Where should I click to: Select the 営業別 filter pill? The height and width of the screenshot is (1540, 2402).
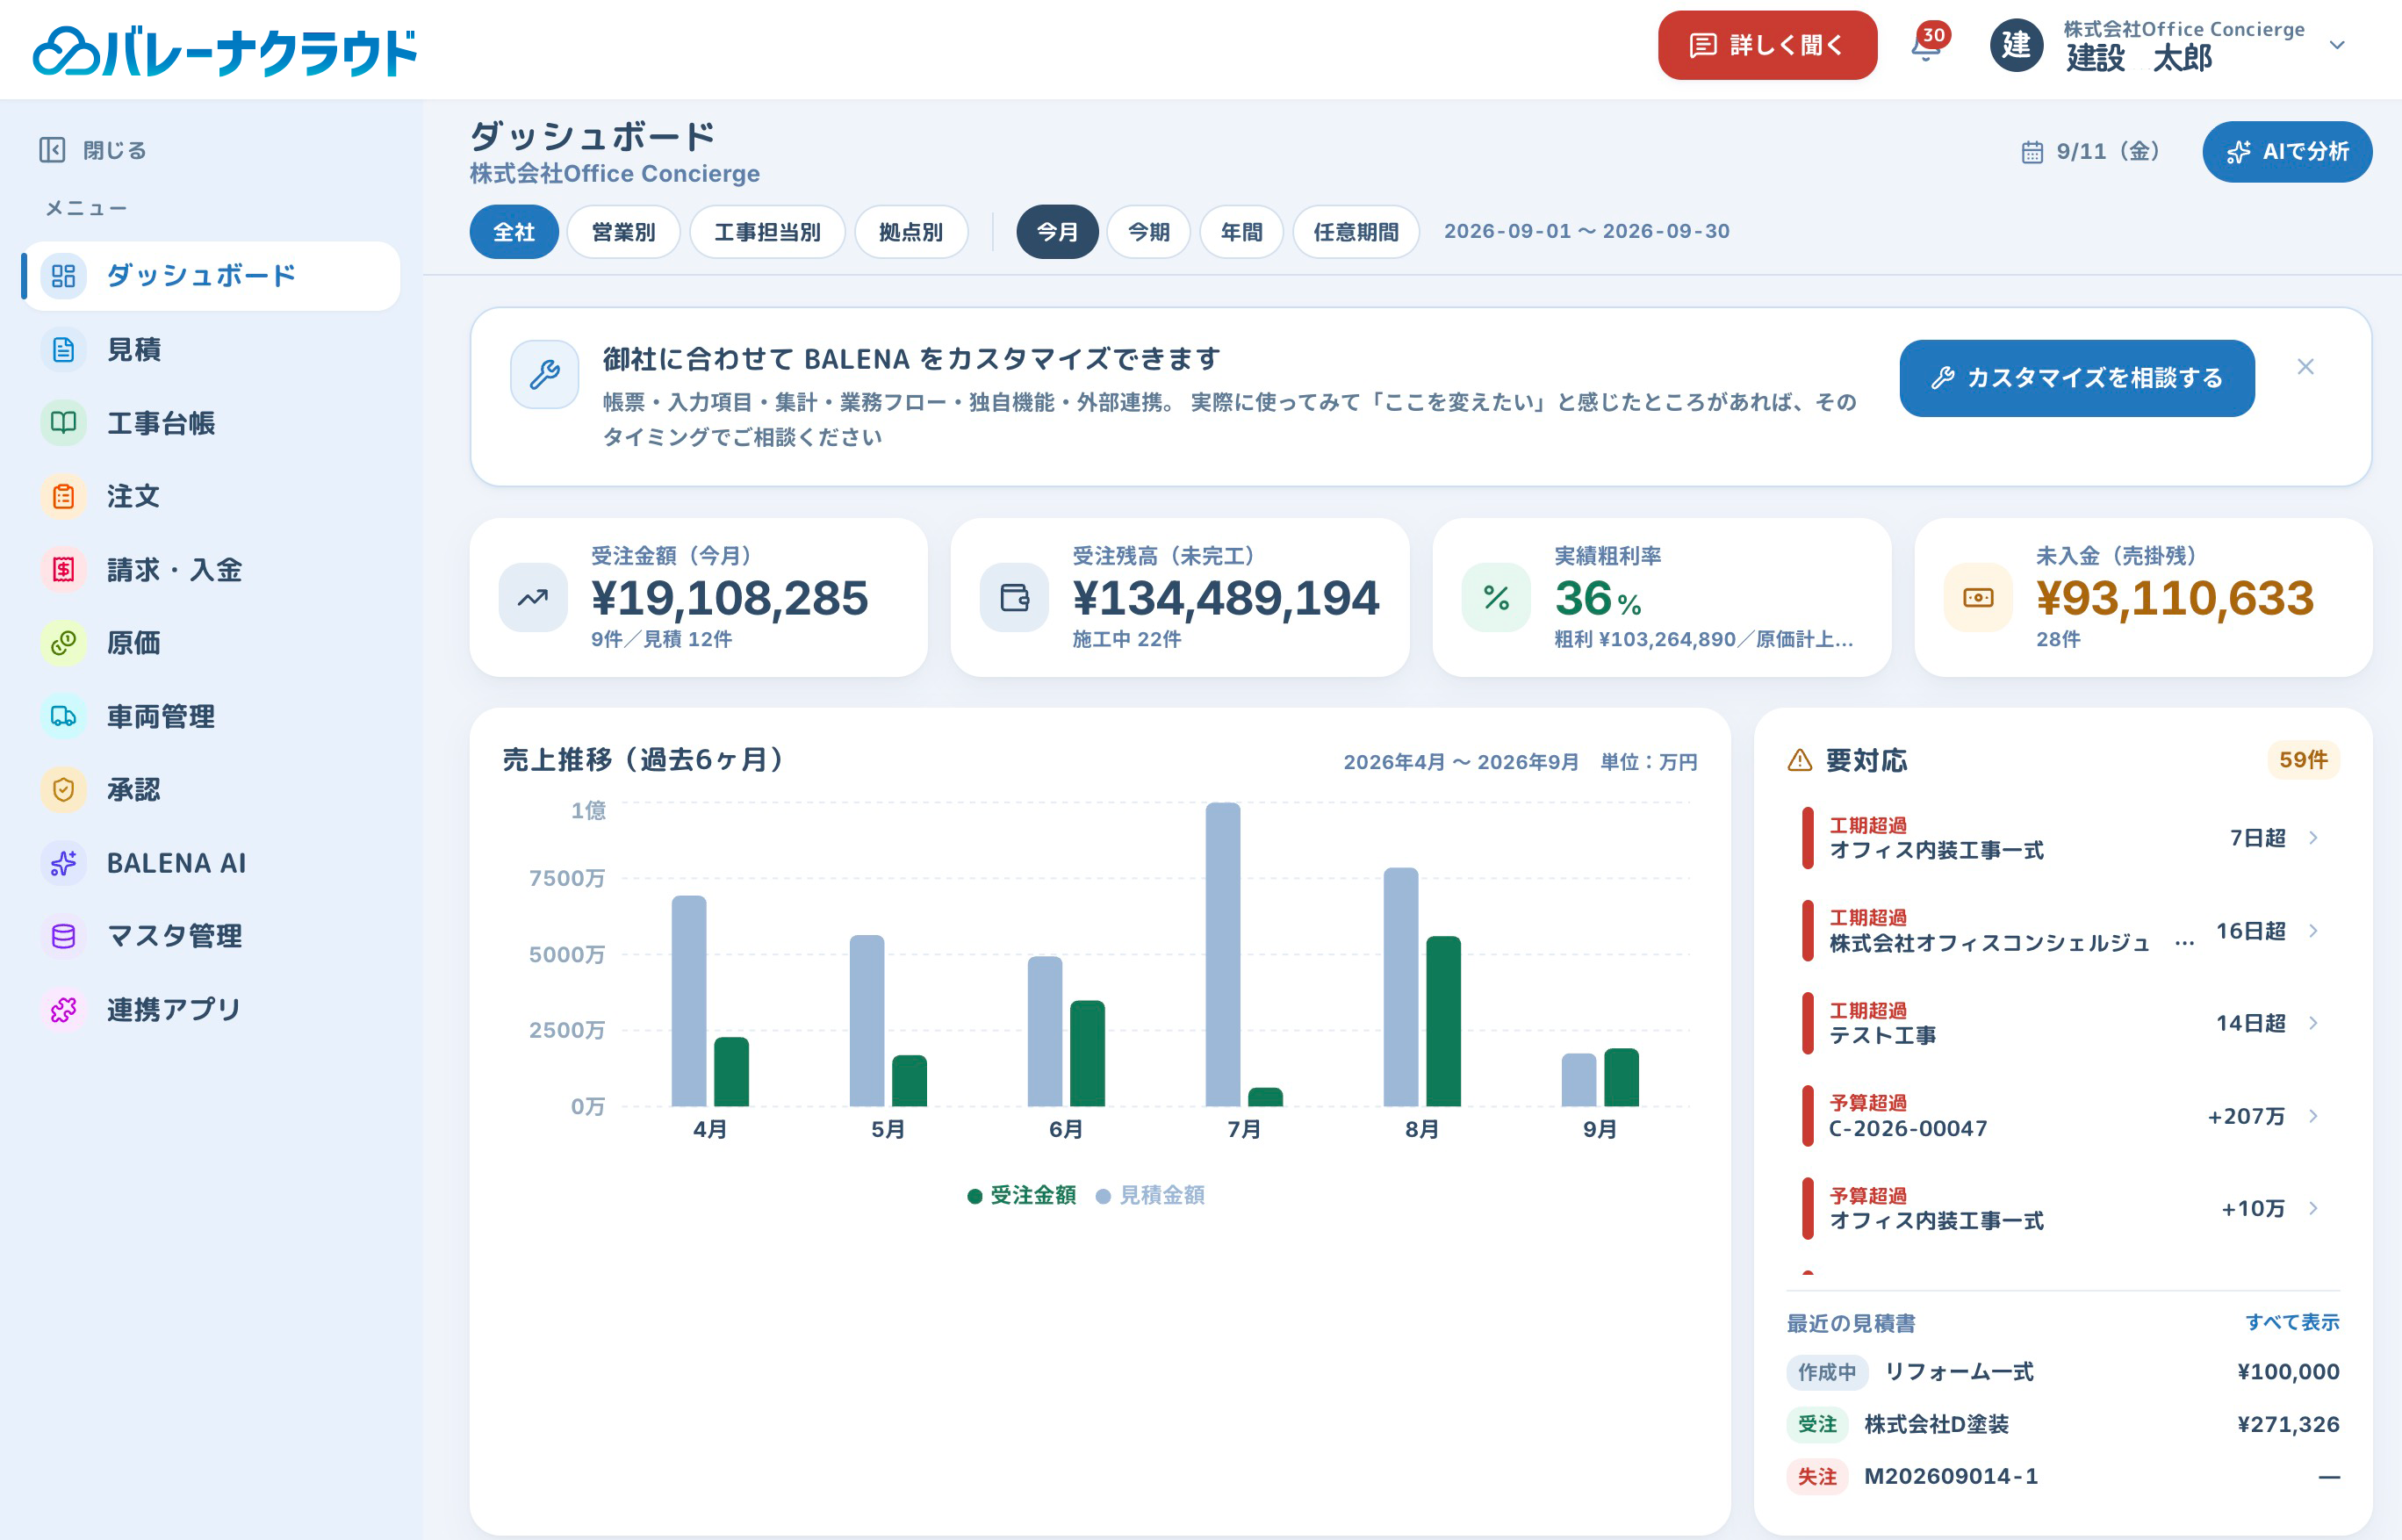click(x=623, y=232)
